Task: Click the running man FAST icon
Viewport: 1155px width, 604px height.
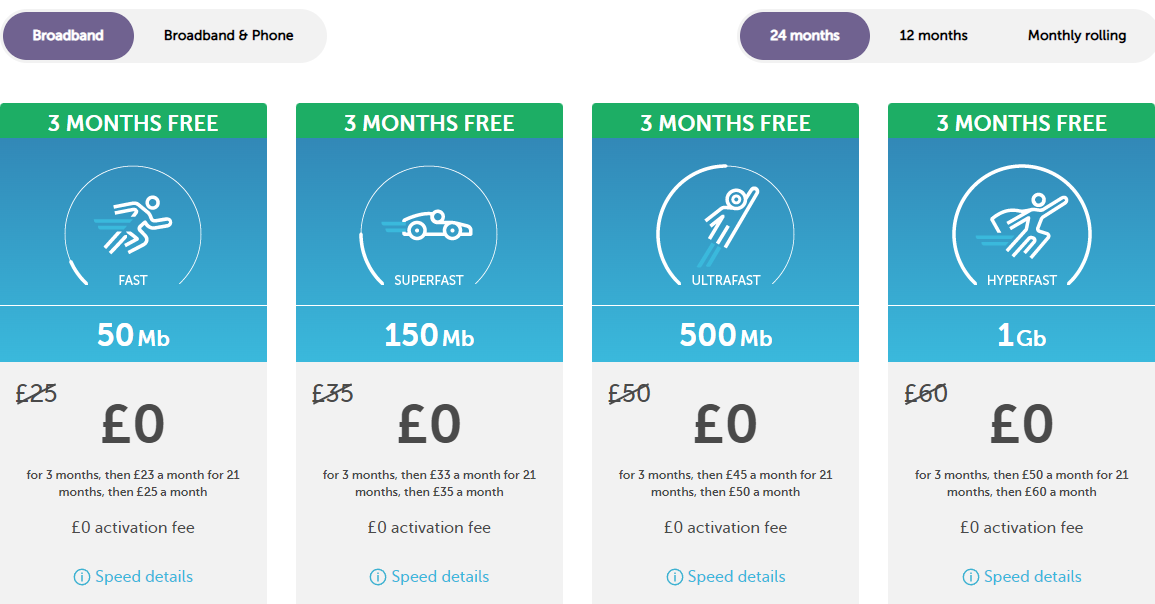Action: click(133, 225)
